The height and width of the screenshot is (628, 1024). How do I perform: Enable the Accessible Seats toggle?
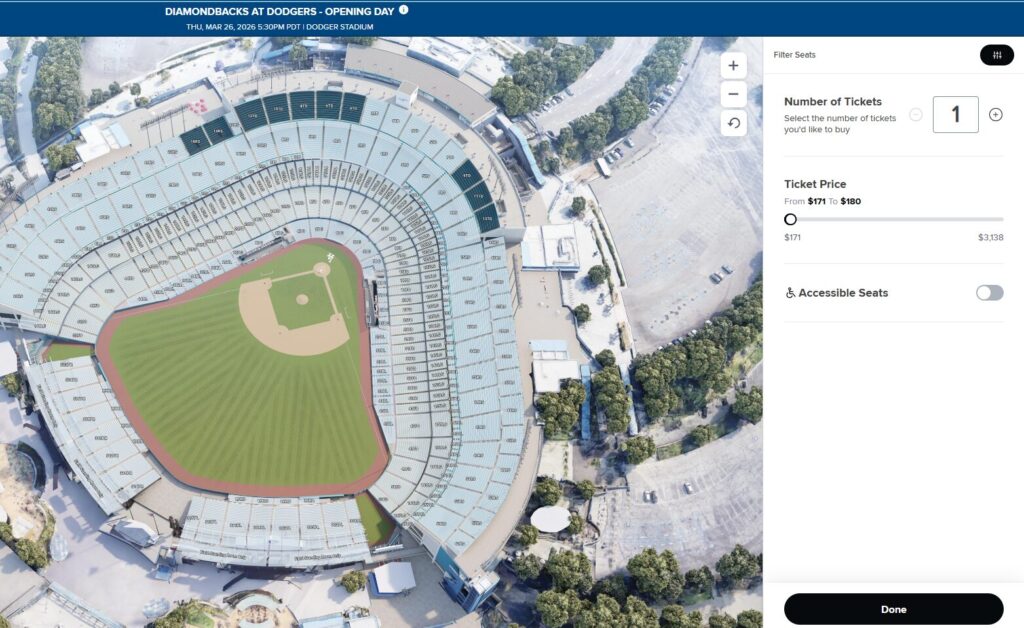pos(989,293)
